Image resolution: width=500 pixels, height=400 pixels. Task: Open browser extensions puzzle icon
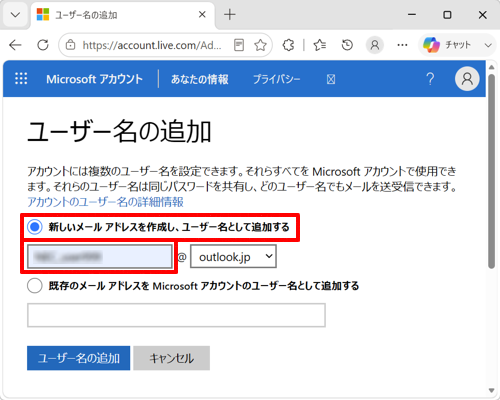pos(288,45)
